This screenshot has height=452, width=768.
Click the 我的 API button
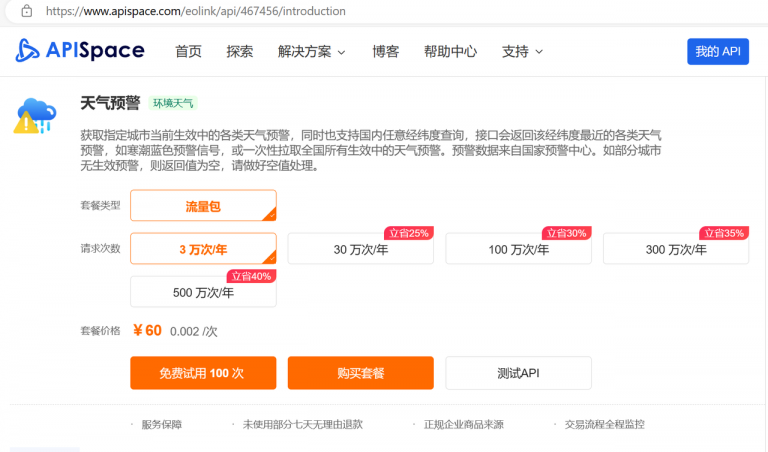pyautogui.click(x=717, y=51)
